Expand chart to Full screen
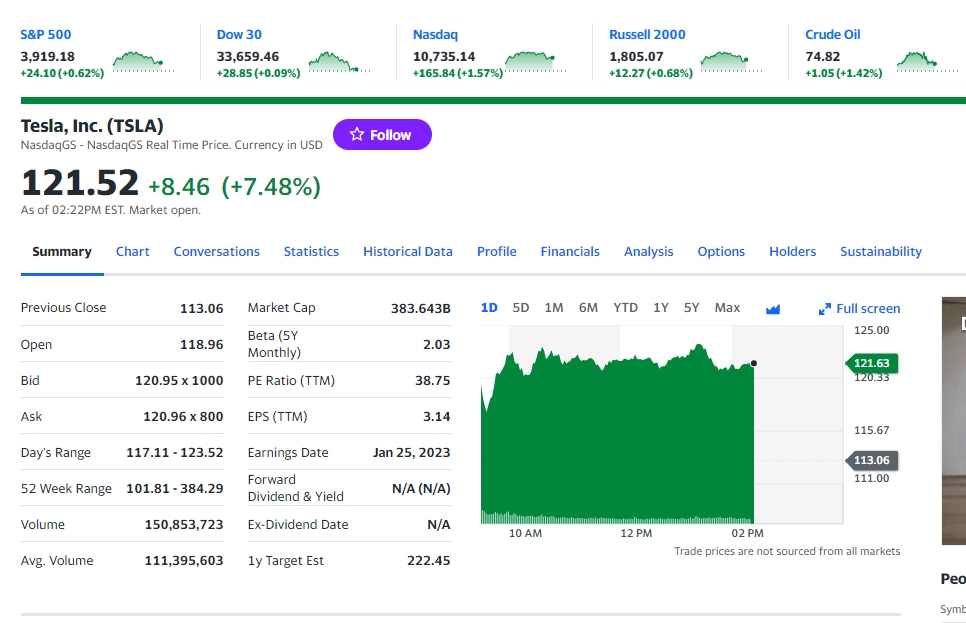966x623 pixels. pyautogui.click(x=859, y=309)
